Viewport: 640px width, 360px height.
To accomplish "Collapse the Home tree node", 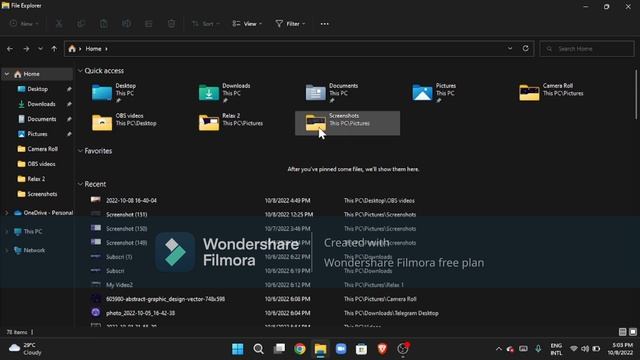I will [7, 74].
